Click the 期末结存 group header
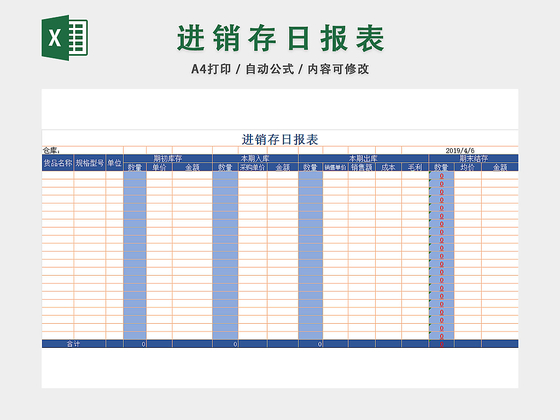560x420 pixels. (474, 158)
